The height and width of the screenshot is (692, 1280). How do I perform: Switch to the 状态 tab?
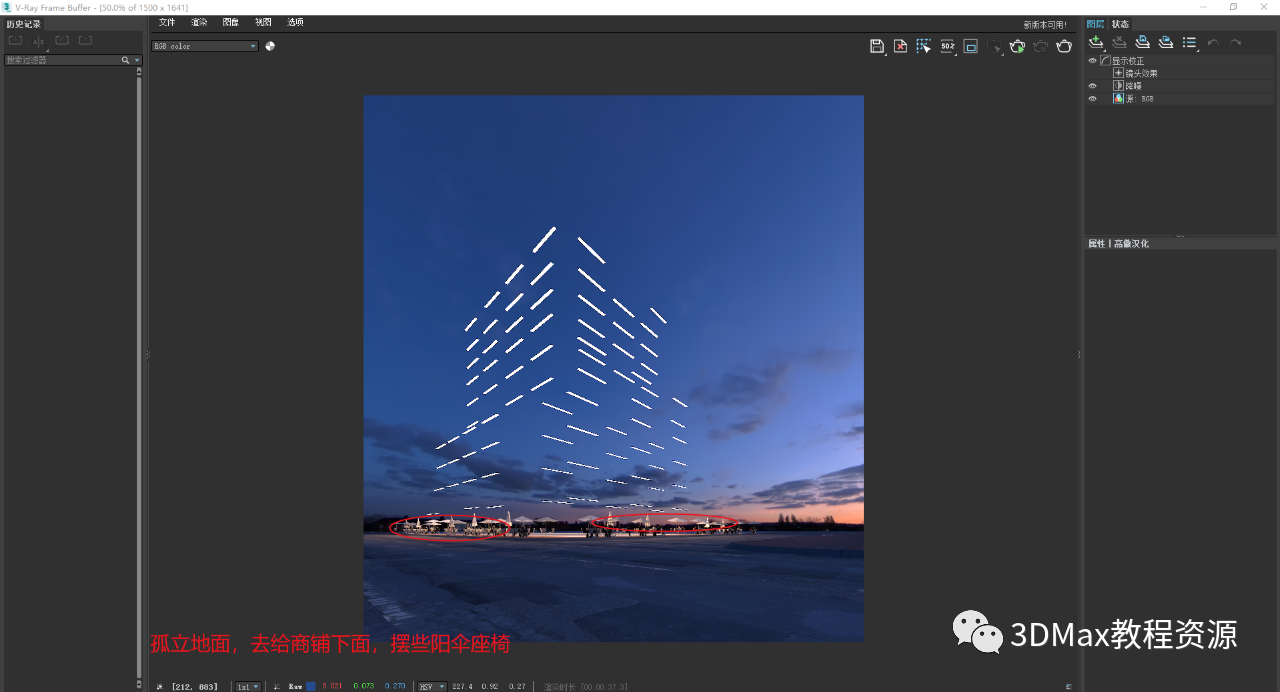point(1119,23)
